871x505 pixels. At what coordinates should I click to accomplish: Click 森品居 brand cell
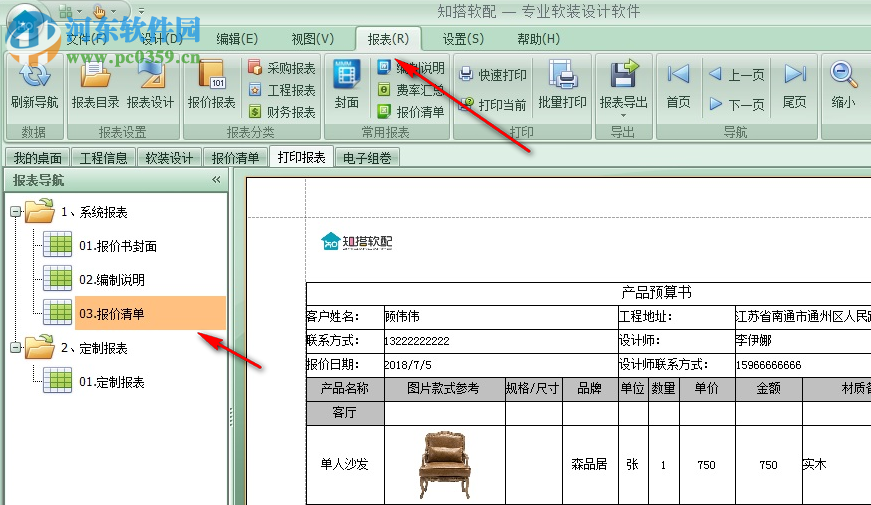pyautogui.click(x=589, y=464)
